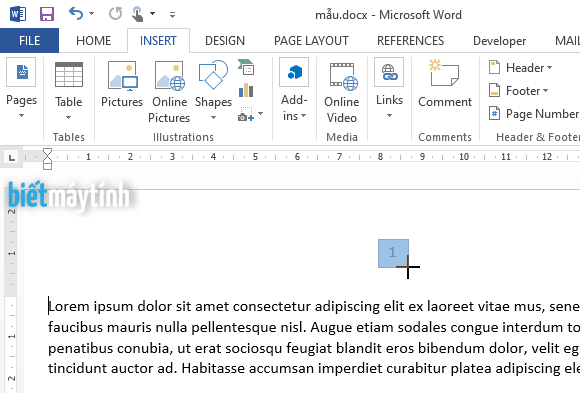580x393 pixels.
Task: Customize Quick Access Toolbar arrow
Action: (x=172, y=15)
